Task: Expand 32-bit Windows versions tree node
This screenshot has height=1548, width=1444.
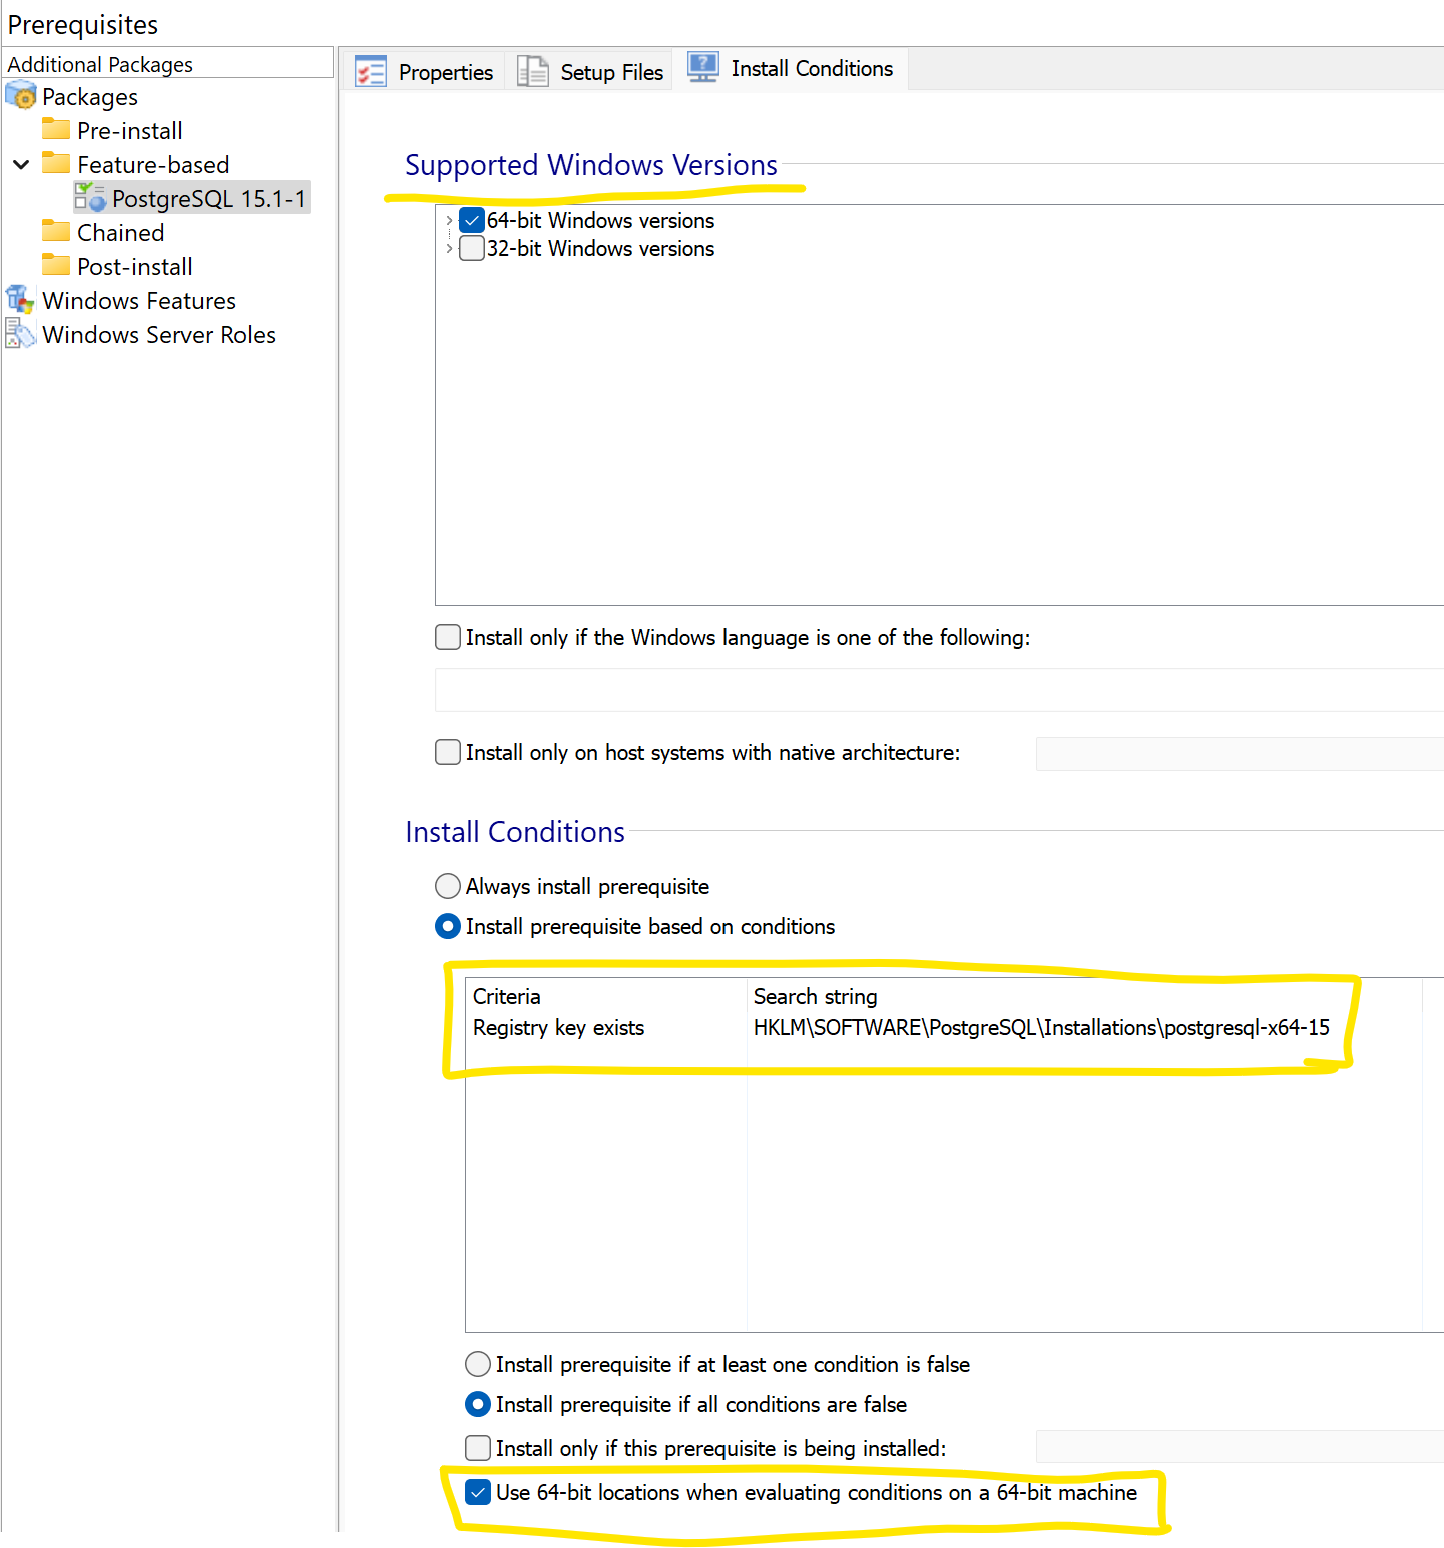Action: [449, 248]
